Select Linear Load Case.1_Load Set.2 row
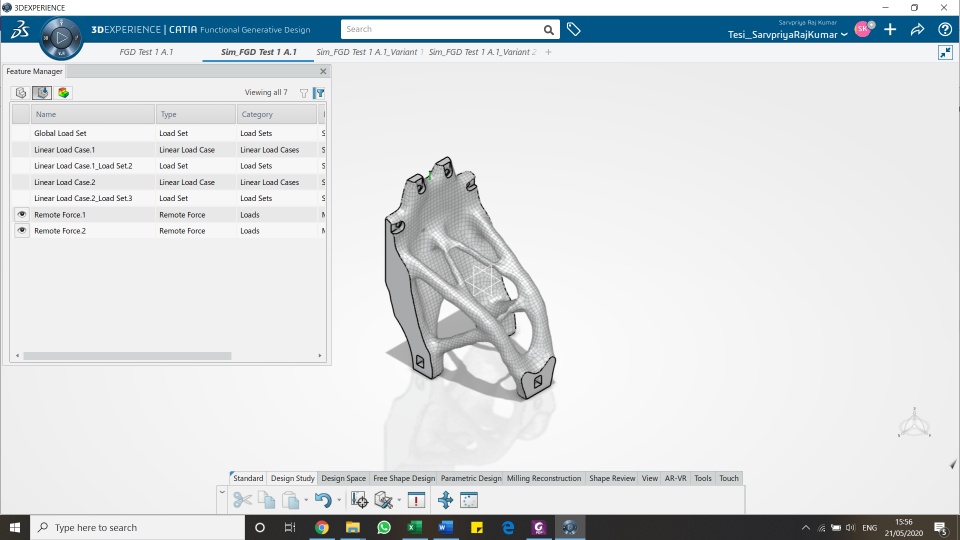Viewport: 960px width, 540px height. coord(168,165)
